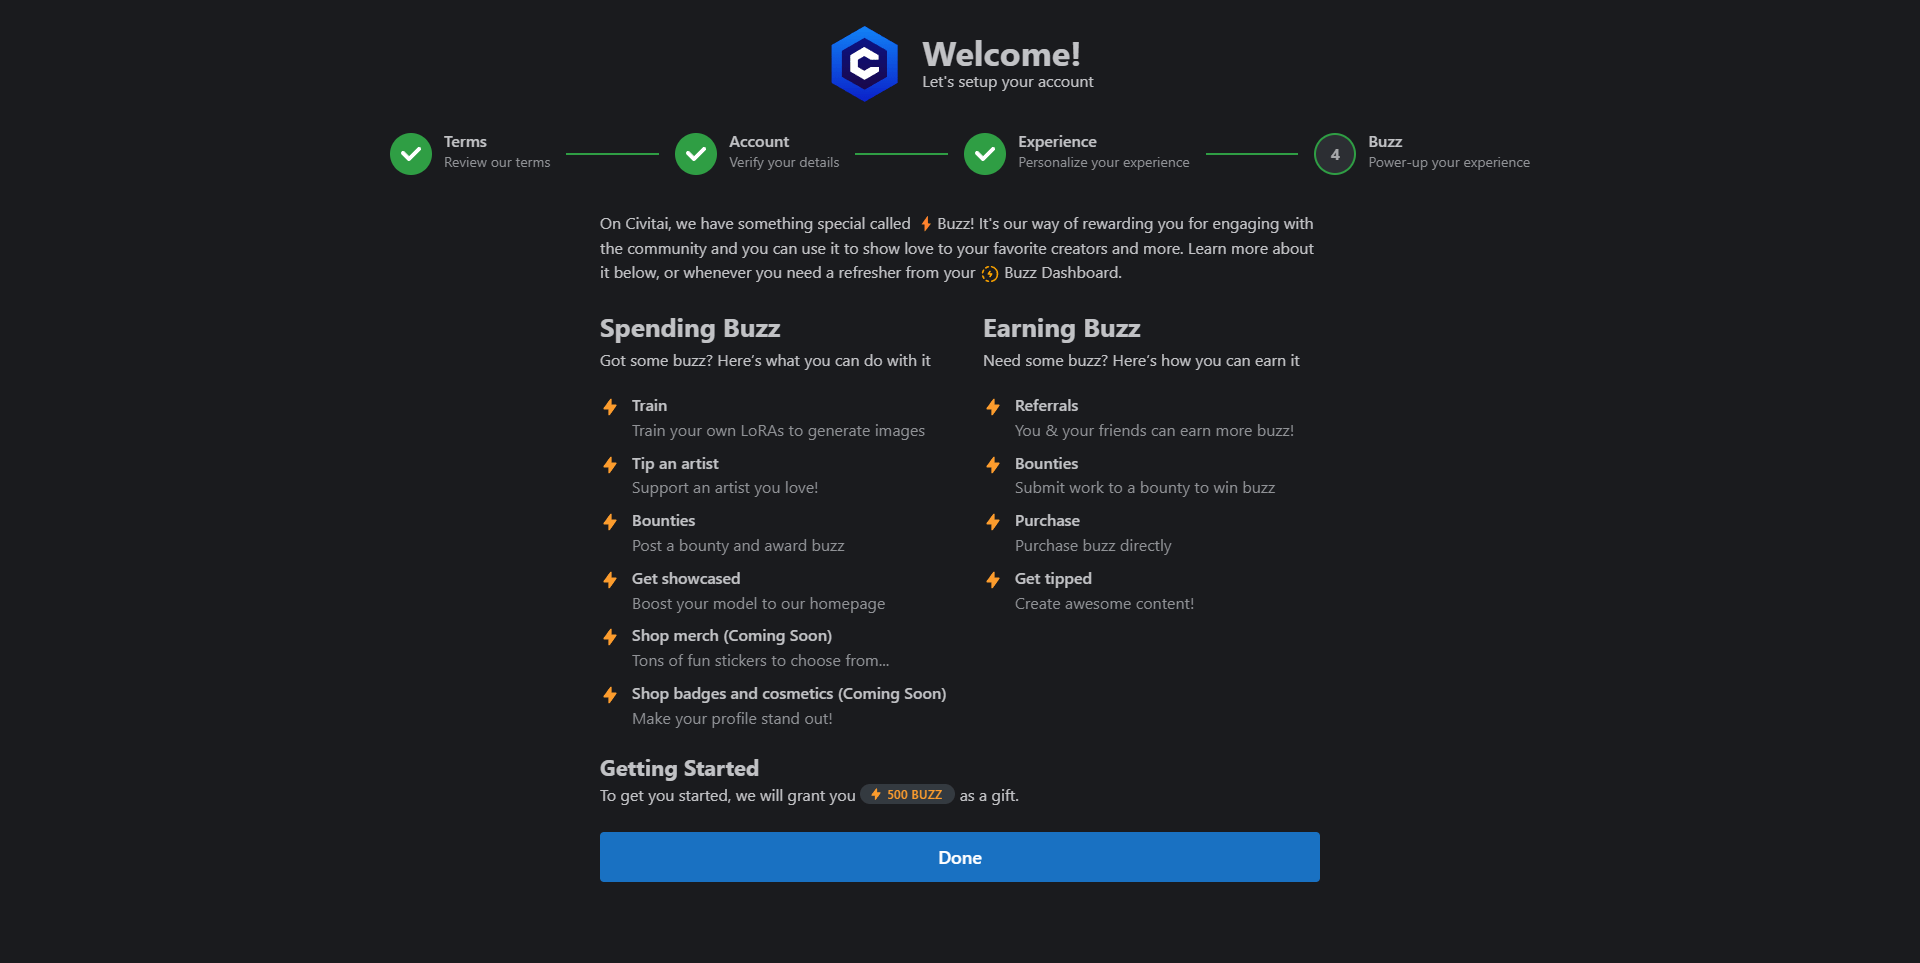Image resolution: width=1920 pixels, height=963 pixels.
Task: Click the 'Shop merch (Coming Soon)' title
Action: click(x=732, y=636)
